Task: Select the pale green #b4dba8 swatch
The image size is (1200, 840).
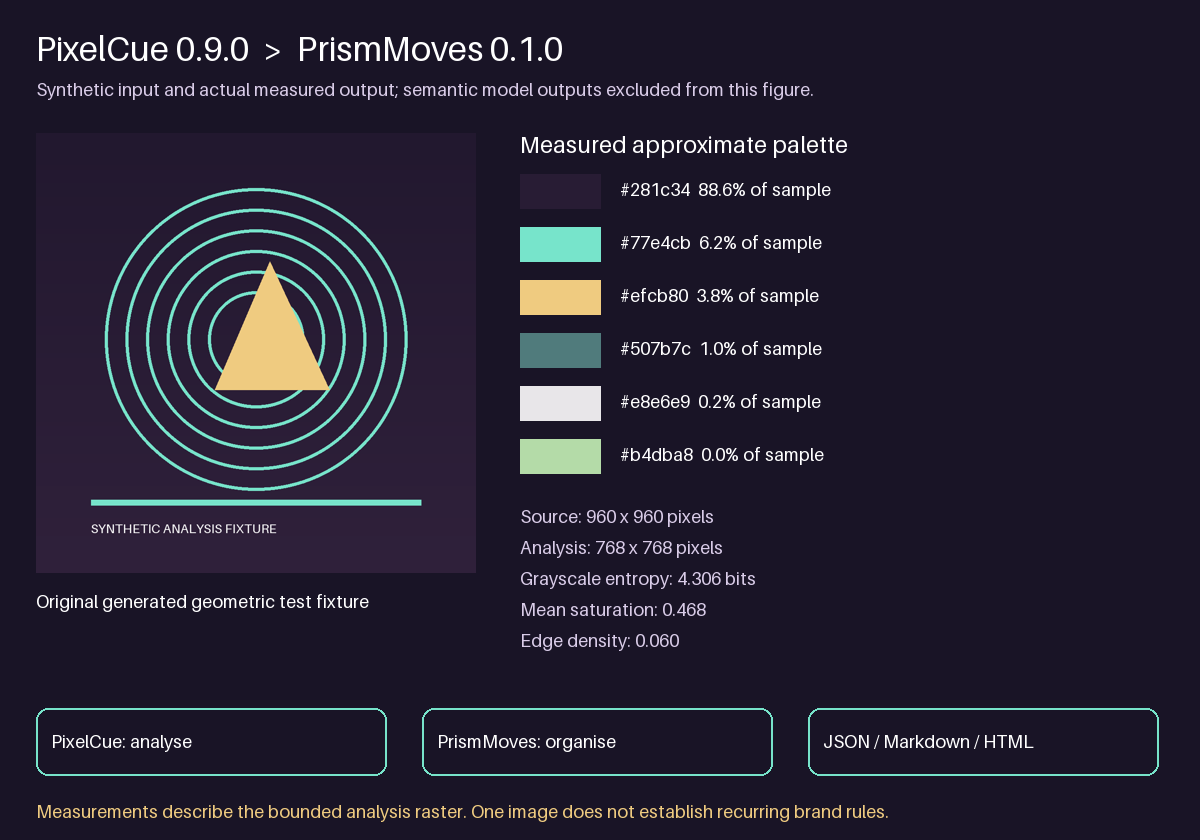Action: (x=560, y=456)
